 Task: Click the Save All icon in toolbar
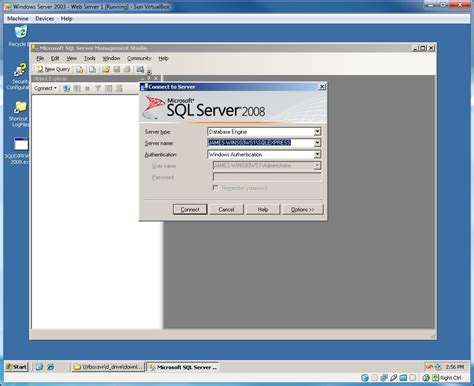tap(127, 69)
